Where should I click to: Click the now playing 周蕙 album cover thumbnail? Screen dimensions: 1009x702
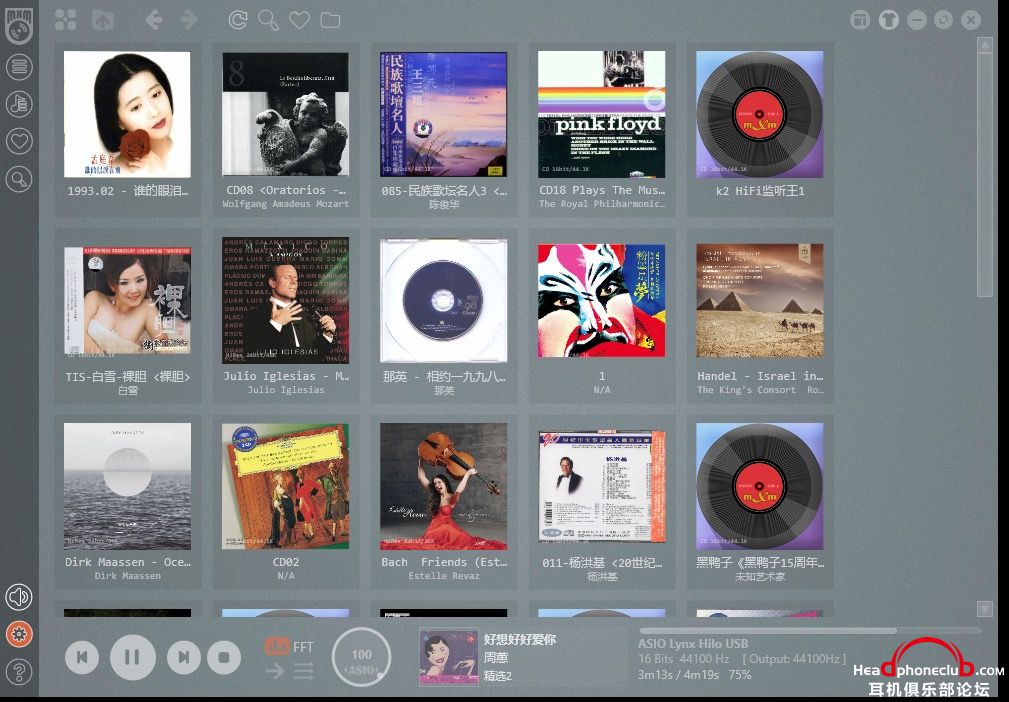click(x=449, y=657)
